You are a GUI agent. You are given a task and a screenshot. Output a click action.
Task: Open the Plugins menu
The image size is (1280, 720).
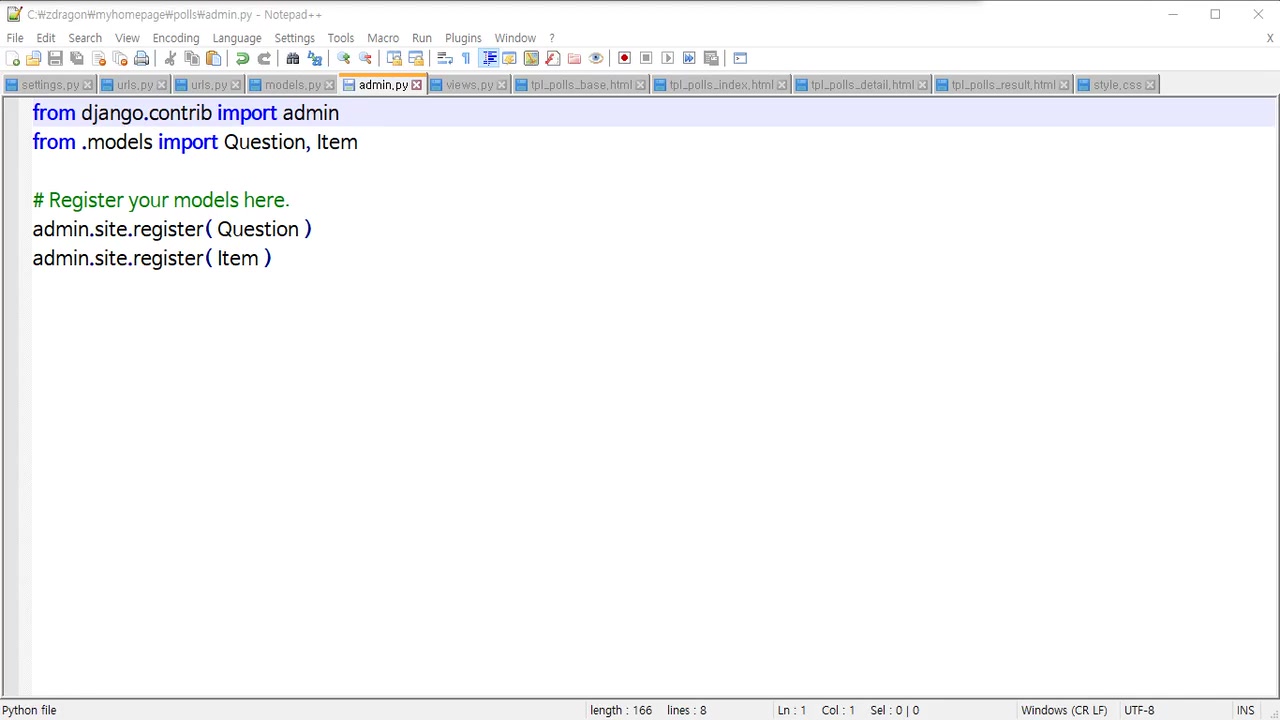[463, 38]
